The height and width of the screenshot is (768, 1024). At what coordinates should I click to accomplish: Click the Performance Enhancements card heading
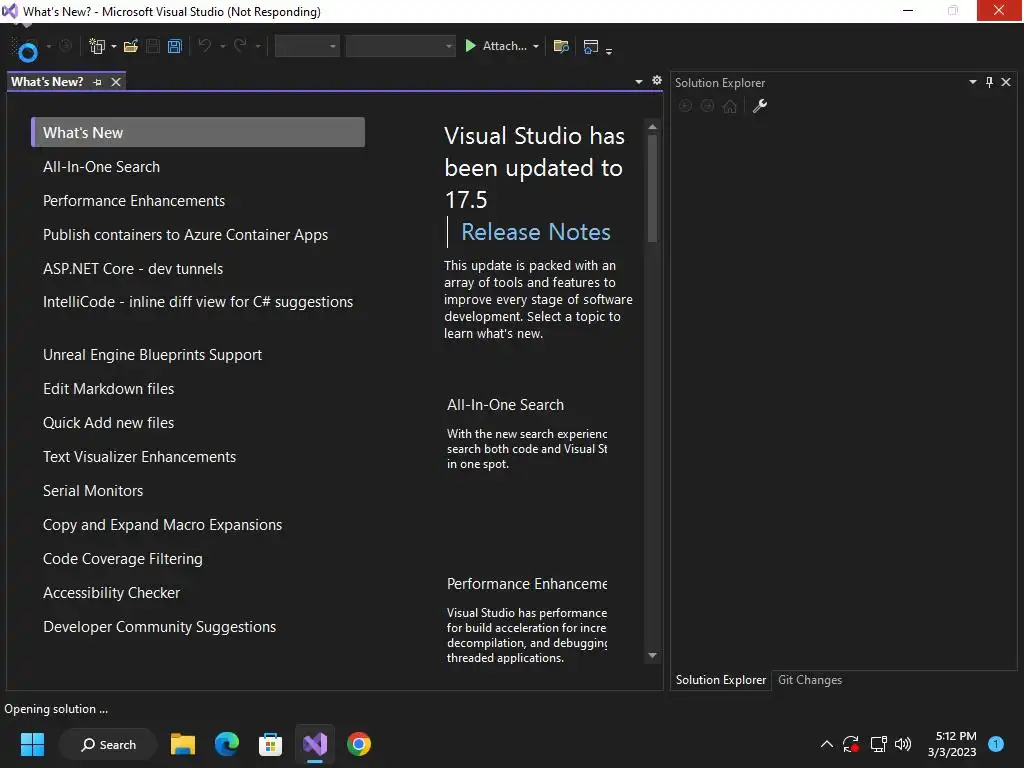point(527,584)
